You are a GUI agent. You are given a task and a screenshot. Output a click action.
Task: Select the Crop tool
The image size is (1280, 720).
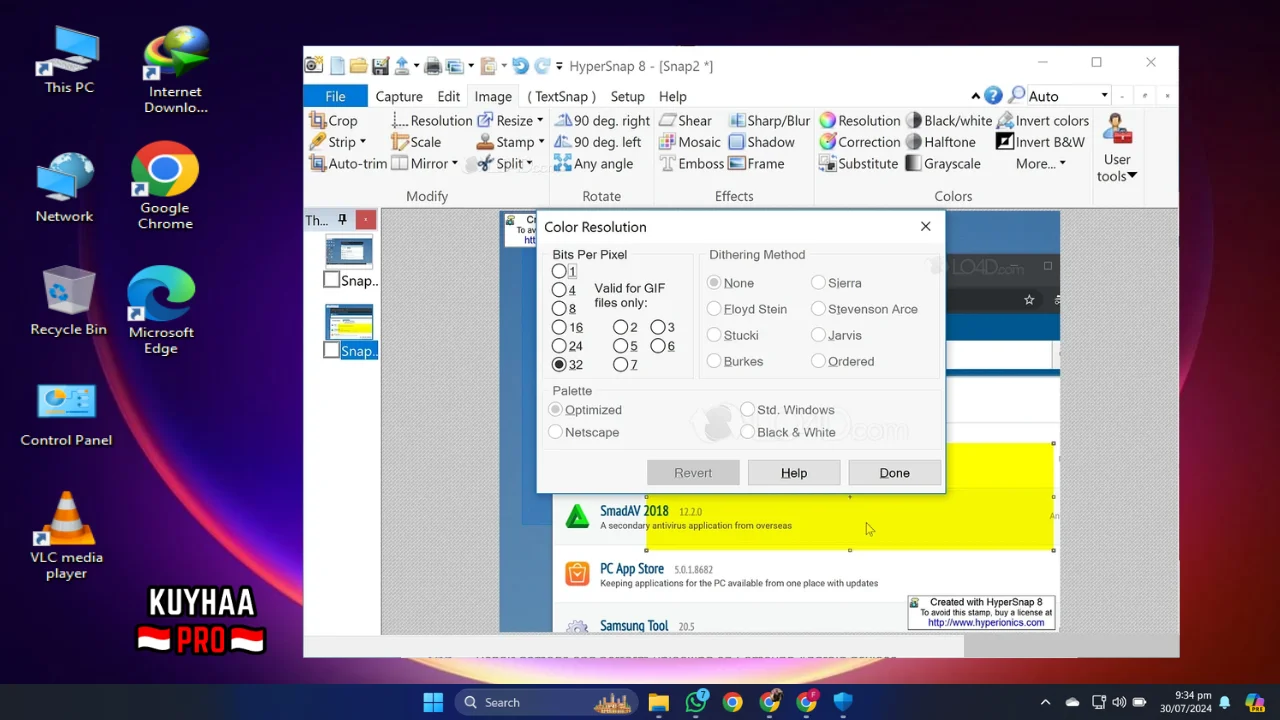click(x=333, y=120)
